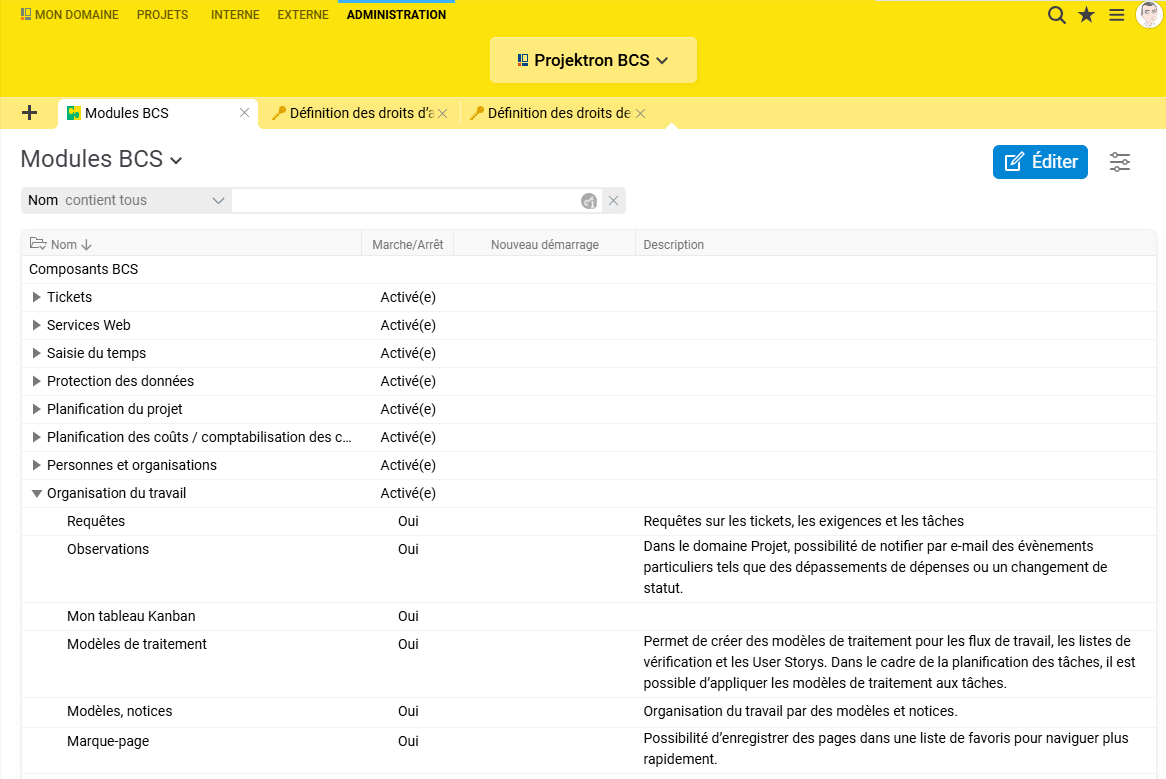Open the hamburger menu icon
Image resolution: width=1166 pixels, height=779 pixels.
(1117, 15)
